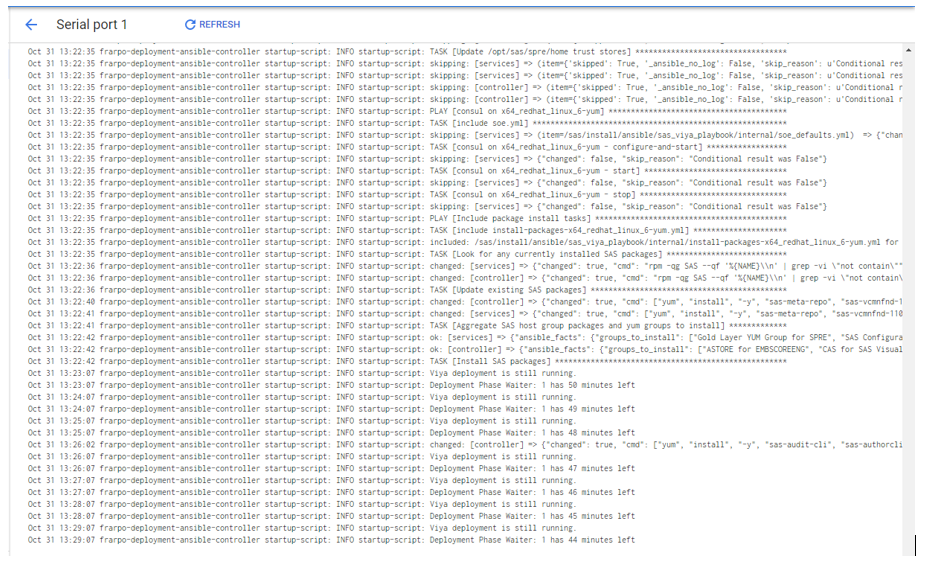Select line 'TASK [Look for any currently installed SAS packages]'
The width and height of the screenshot is (925, 569).
tap(407, 254)
